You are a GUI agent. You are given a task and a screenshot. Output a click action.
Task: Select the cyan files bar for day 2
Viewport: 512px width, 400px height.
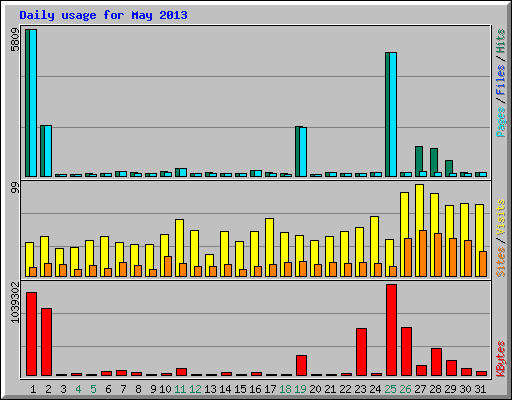click(x=48, y=151)
